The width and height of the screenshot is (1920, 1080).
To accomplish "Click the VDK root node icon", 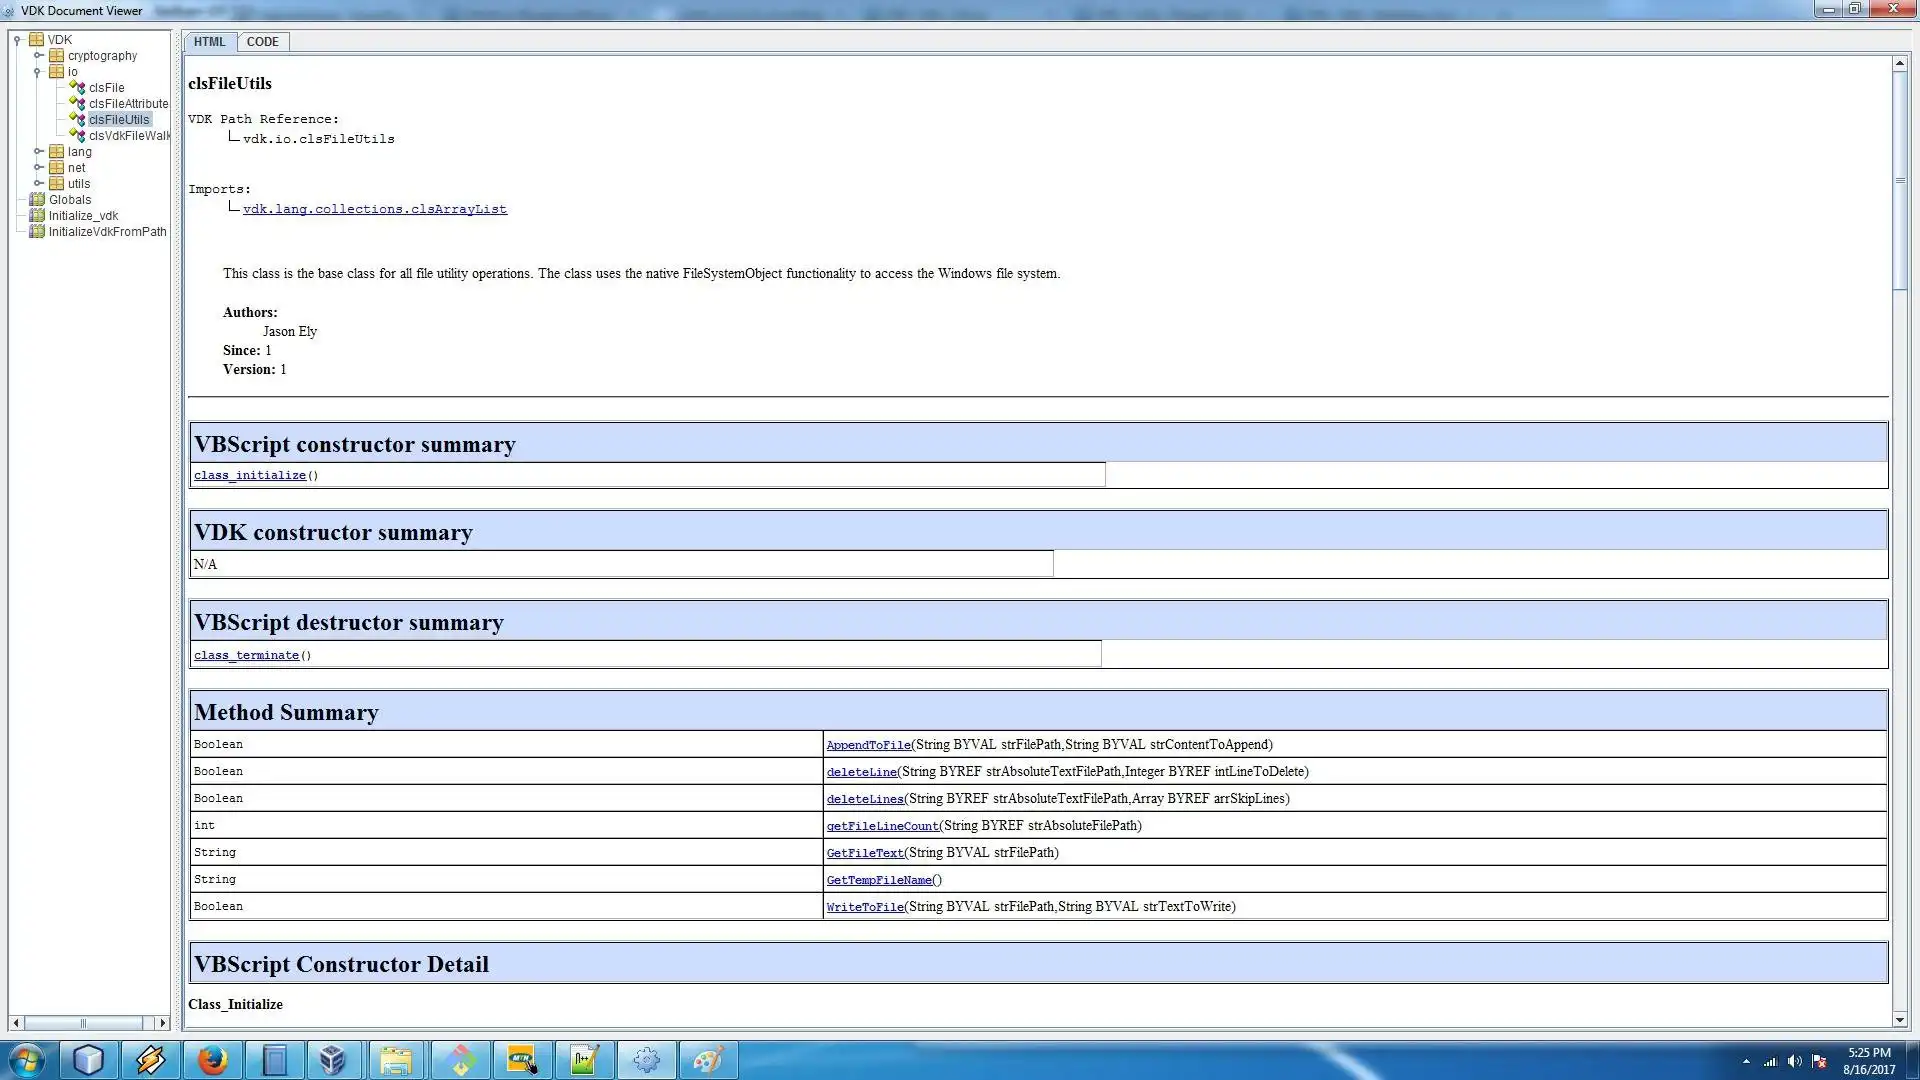I will 36,38.
